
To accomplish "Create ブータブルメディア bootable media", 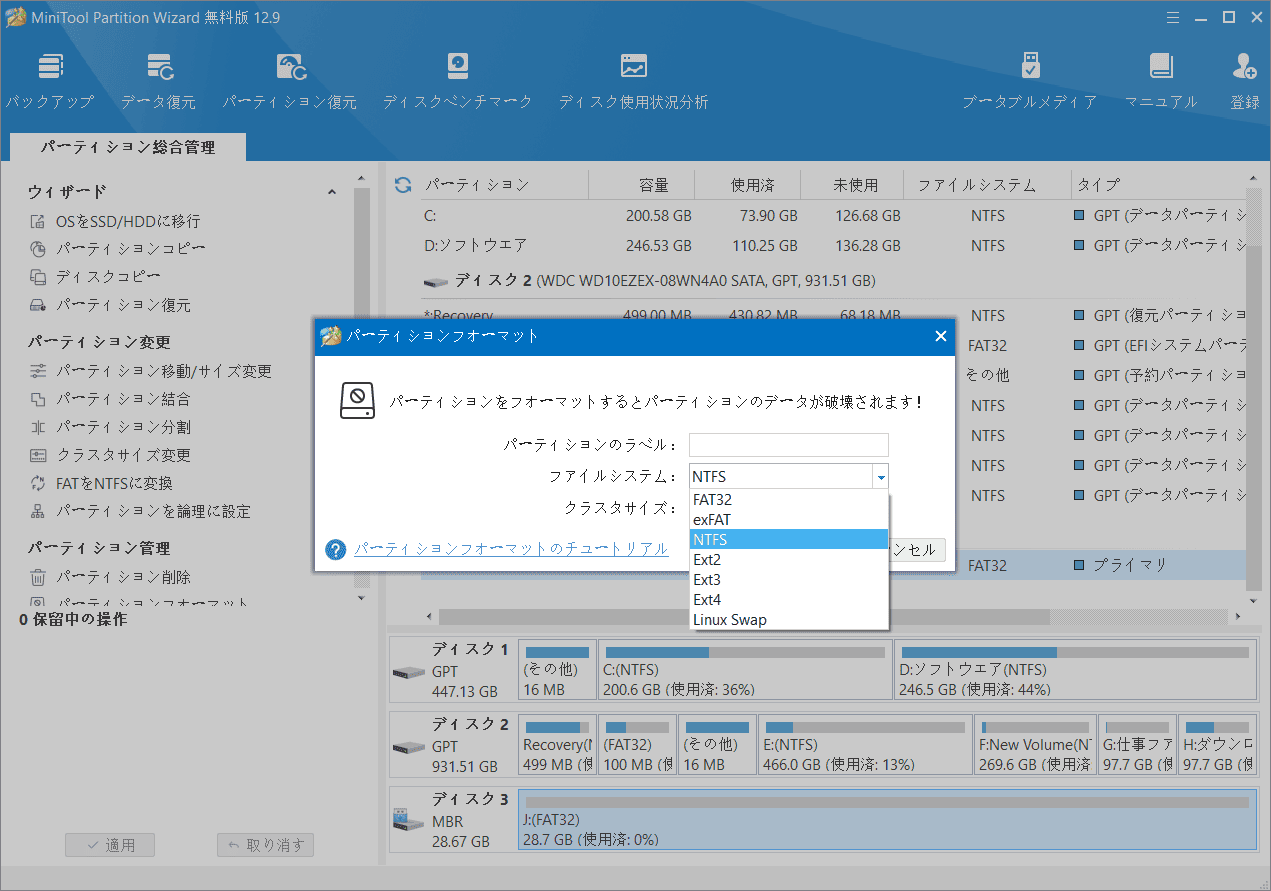I will click(1030, 80).
